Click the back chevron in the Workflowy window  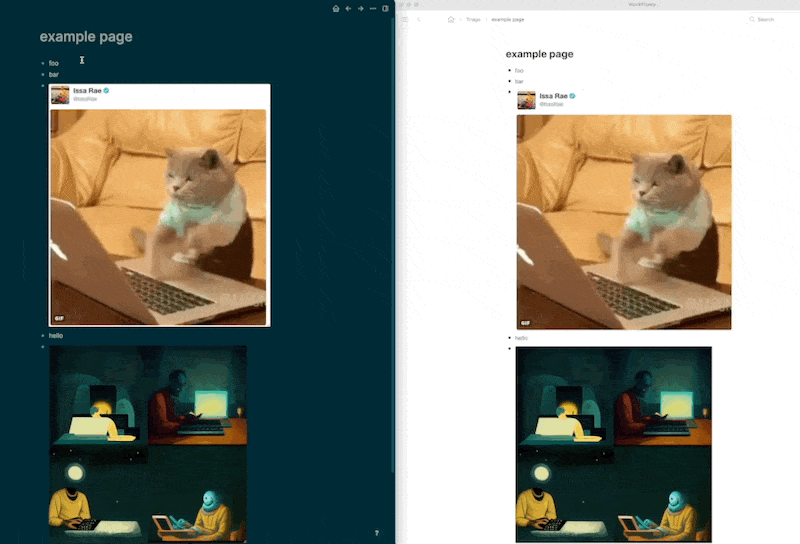pos(418,19)
